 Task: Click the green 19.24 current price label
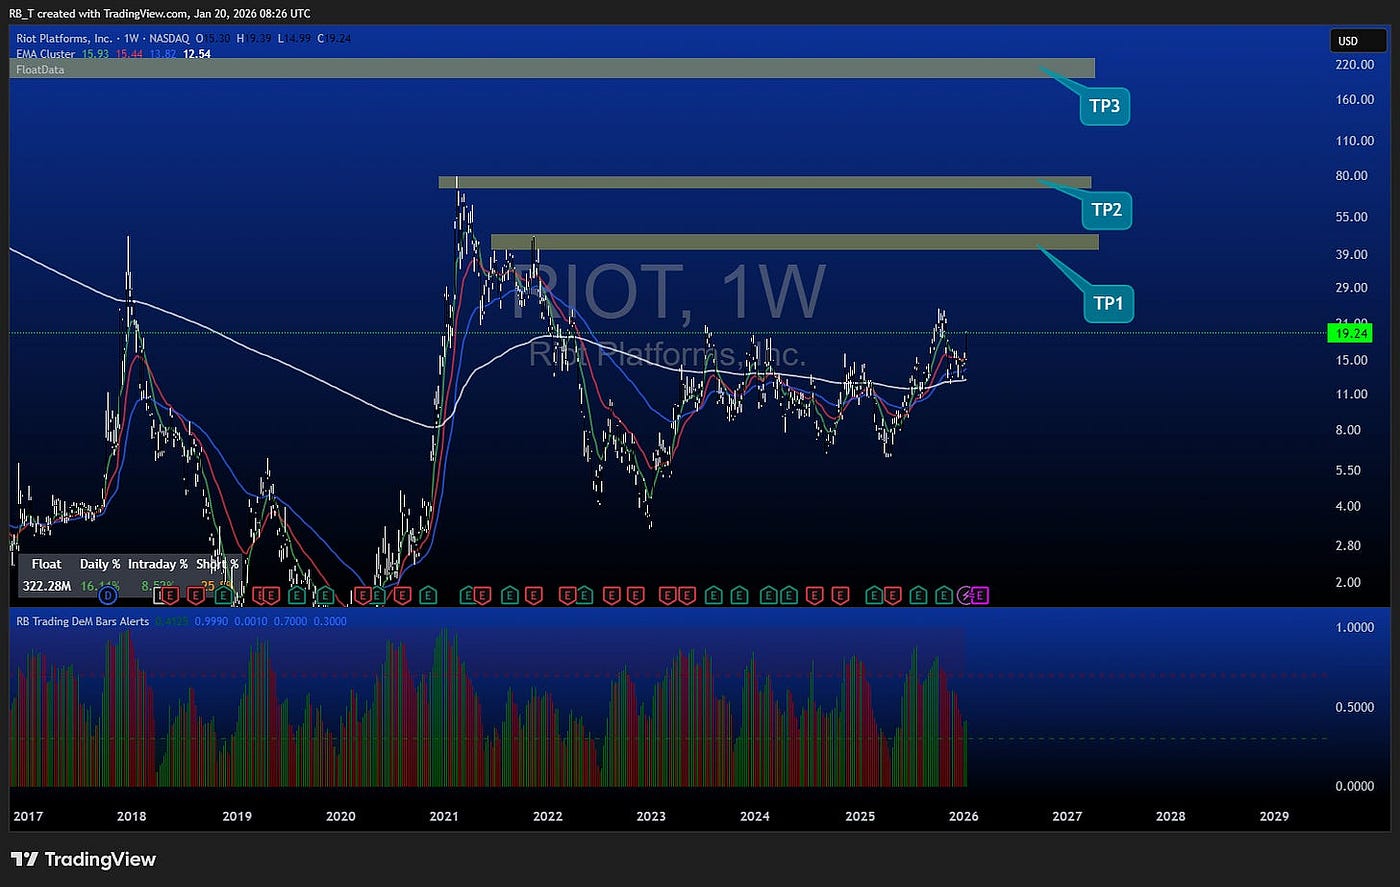tap(1350, 333)
